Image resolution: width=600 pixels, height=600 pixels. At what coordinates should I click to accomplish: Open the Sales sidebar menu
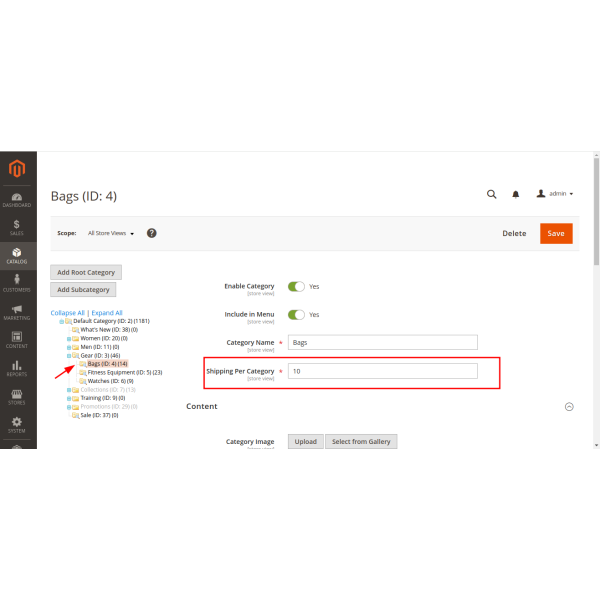tap(18, 229)
